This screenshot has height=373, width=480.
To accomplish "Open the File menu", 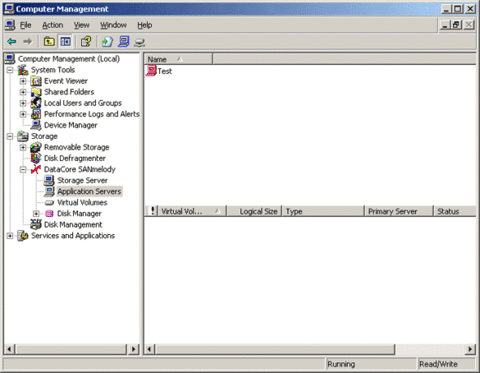I will click(25, 25).
